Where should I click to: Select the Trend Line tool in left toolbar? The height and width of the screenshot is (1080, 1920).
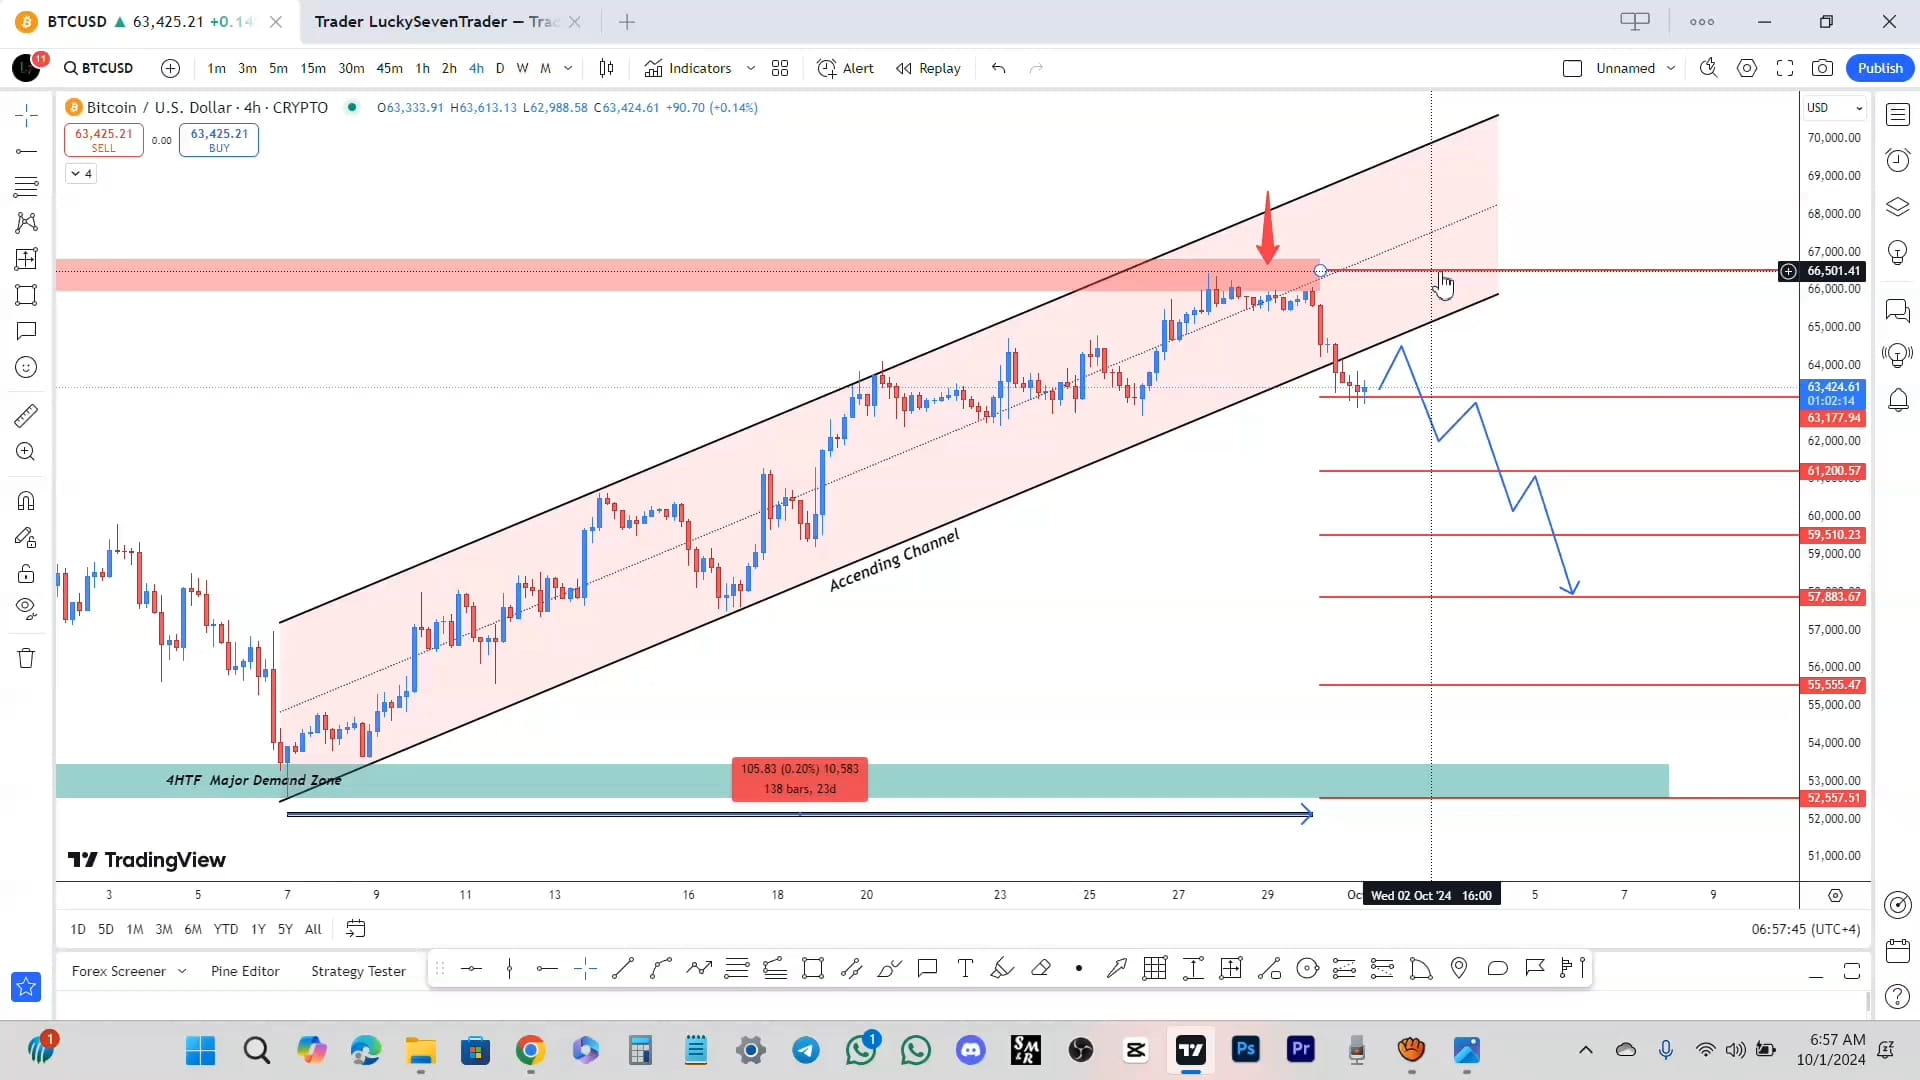click(x=26, y=152)
